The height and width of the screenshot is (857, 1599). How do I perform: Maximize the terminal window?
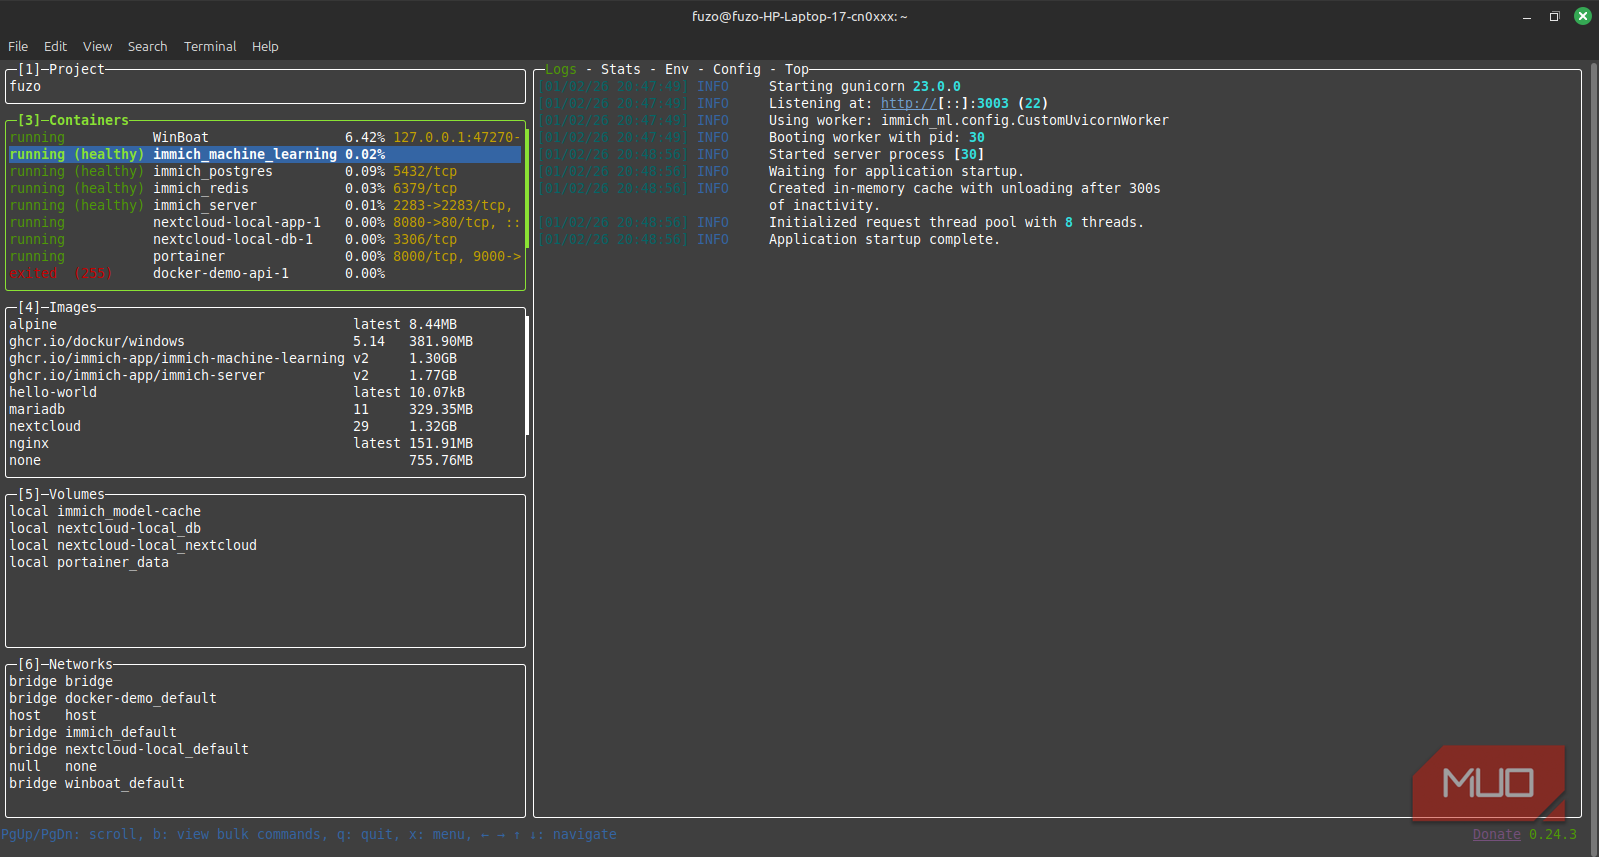click(1554, 16)
